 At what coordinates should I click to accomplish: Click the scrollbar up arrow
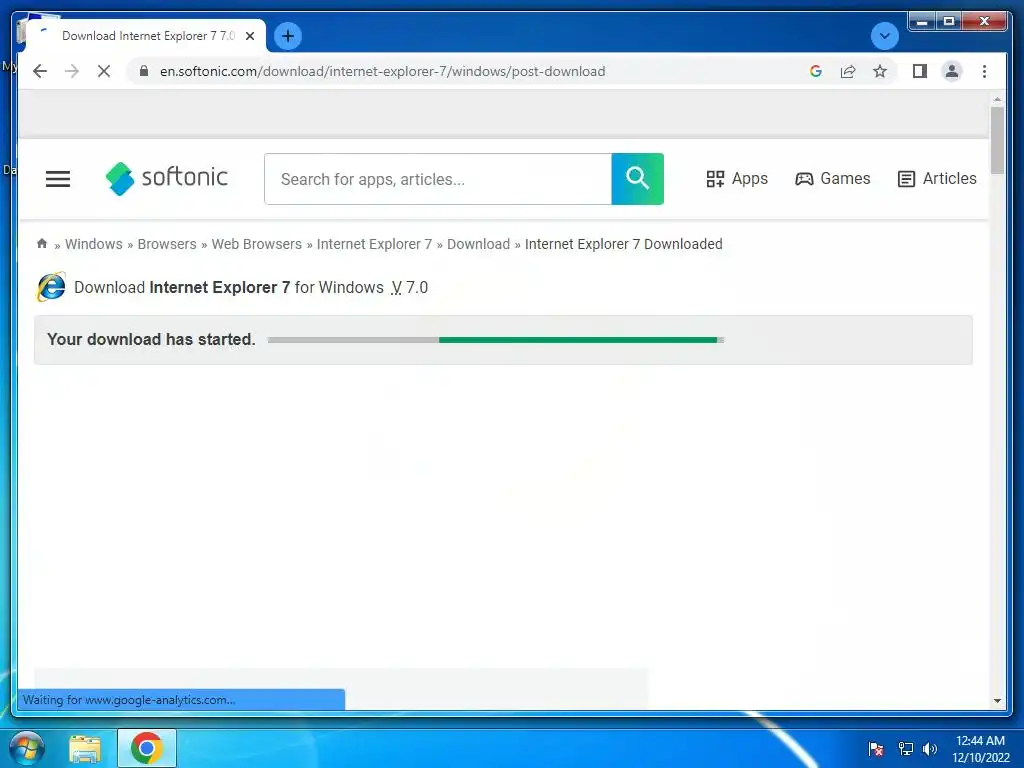[x=997, y=99]
